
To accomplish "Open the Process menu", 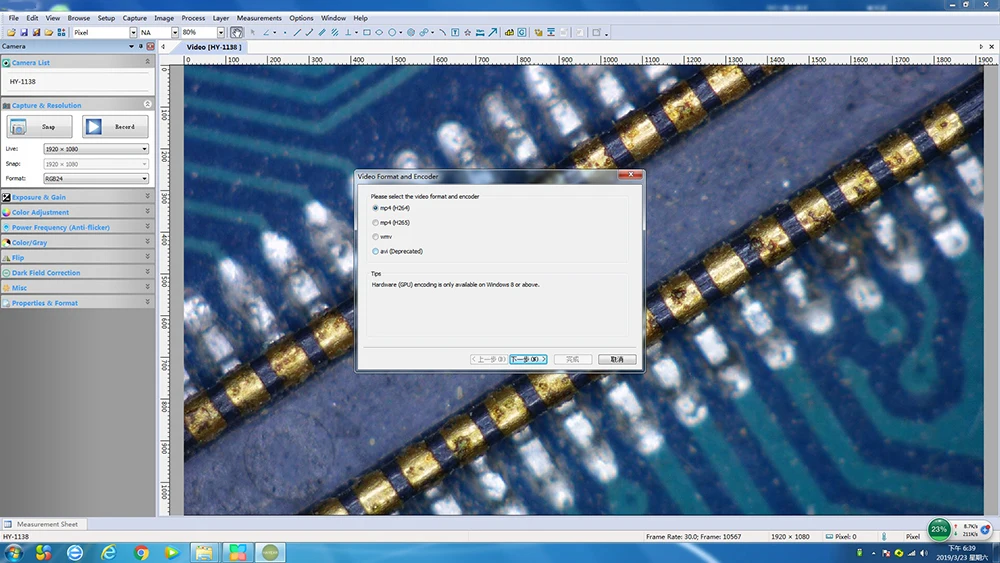I will click(193, 18).
